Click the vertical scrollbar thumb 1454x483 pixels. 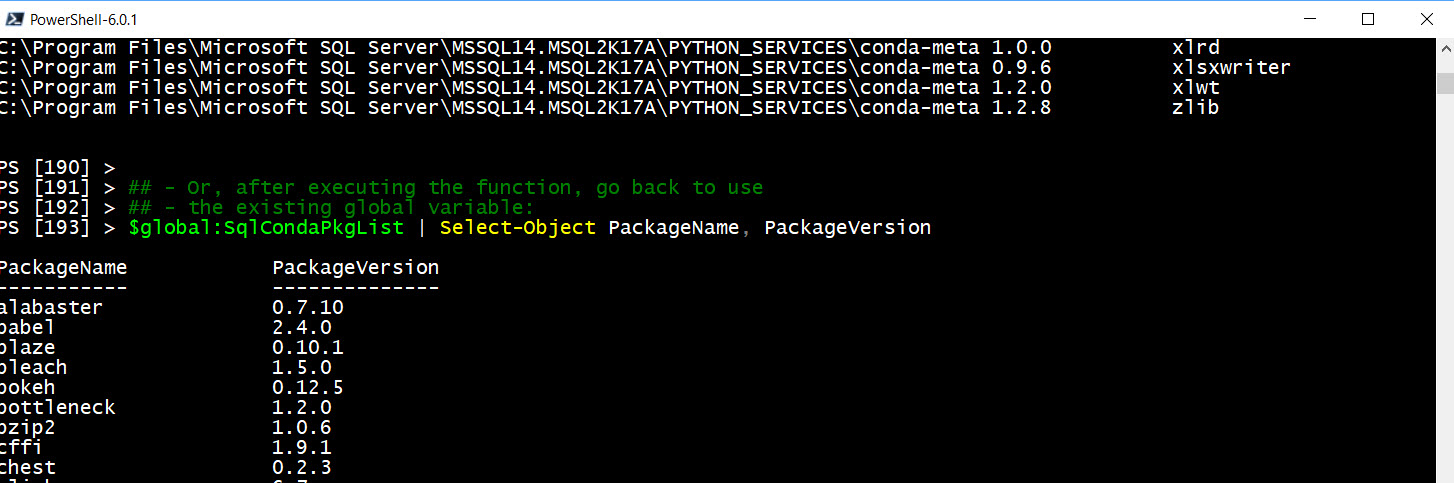[1445, 83]
